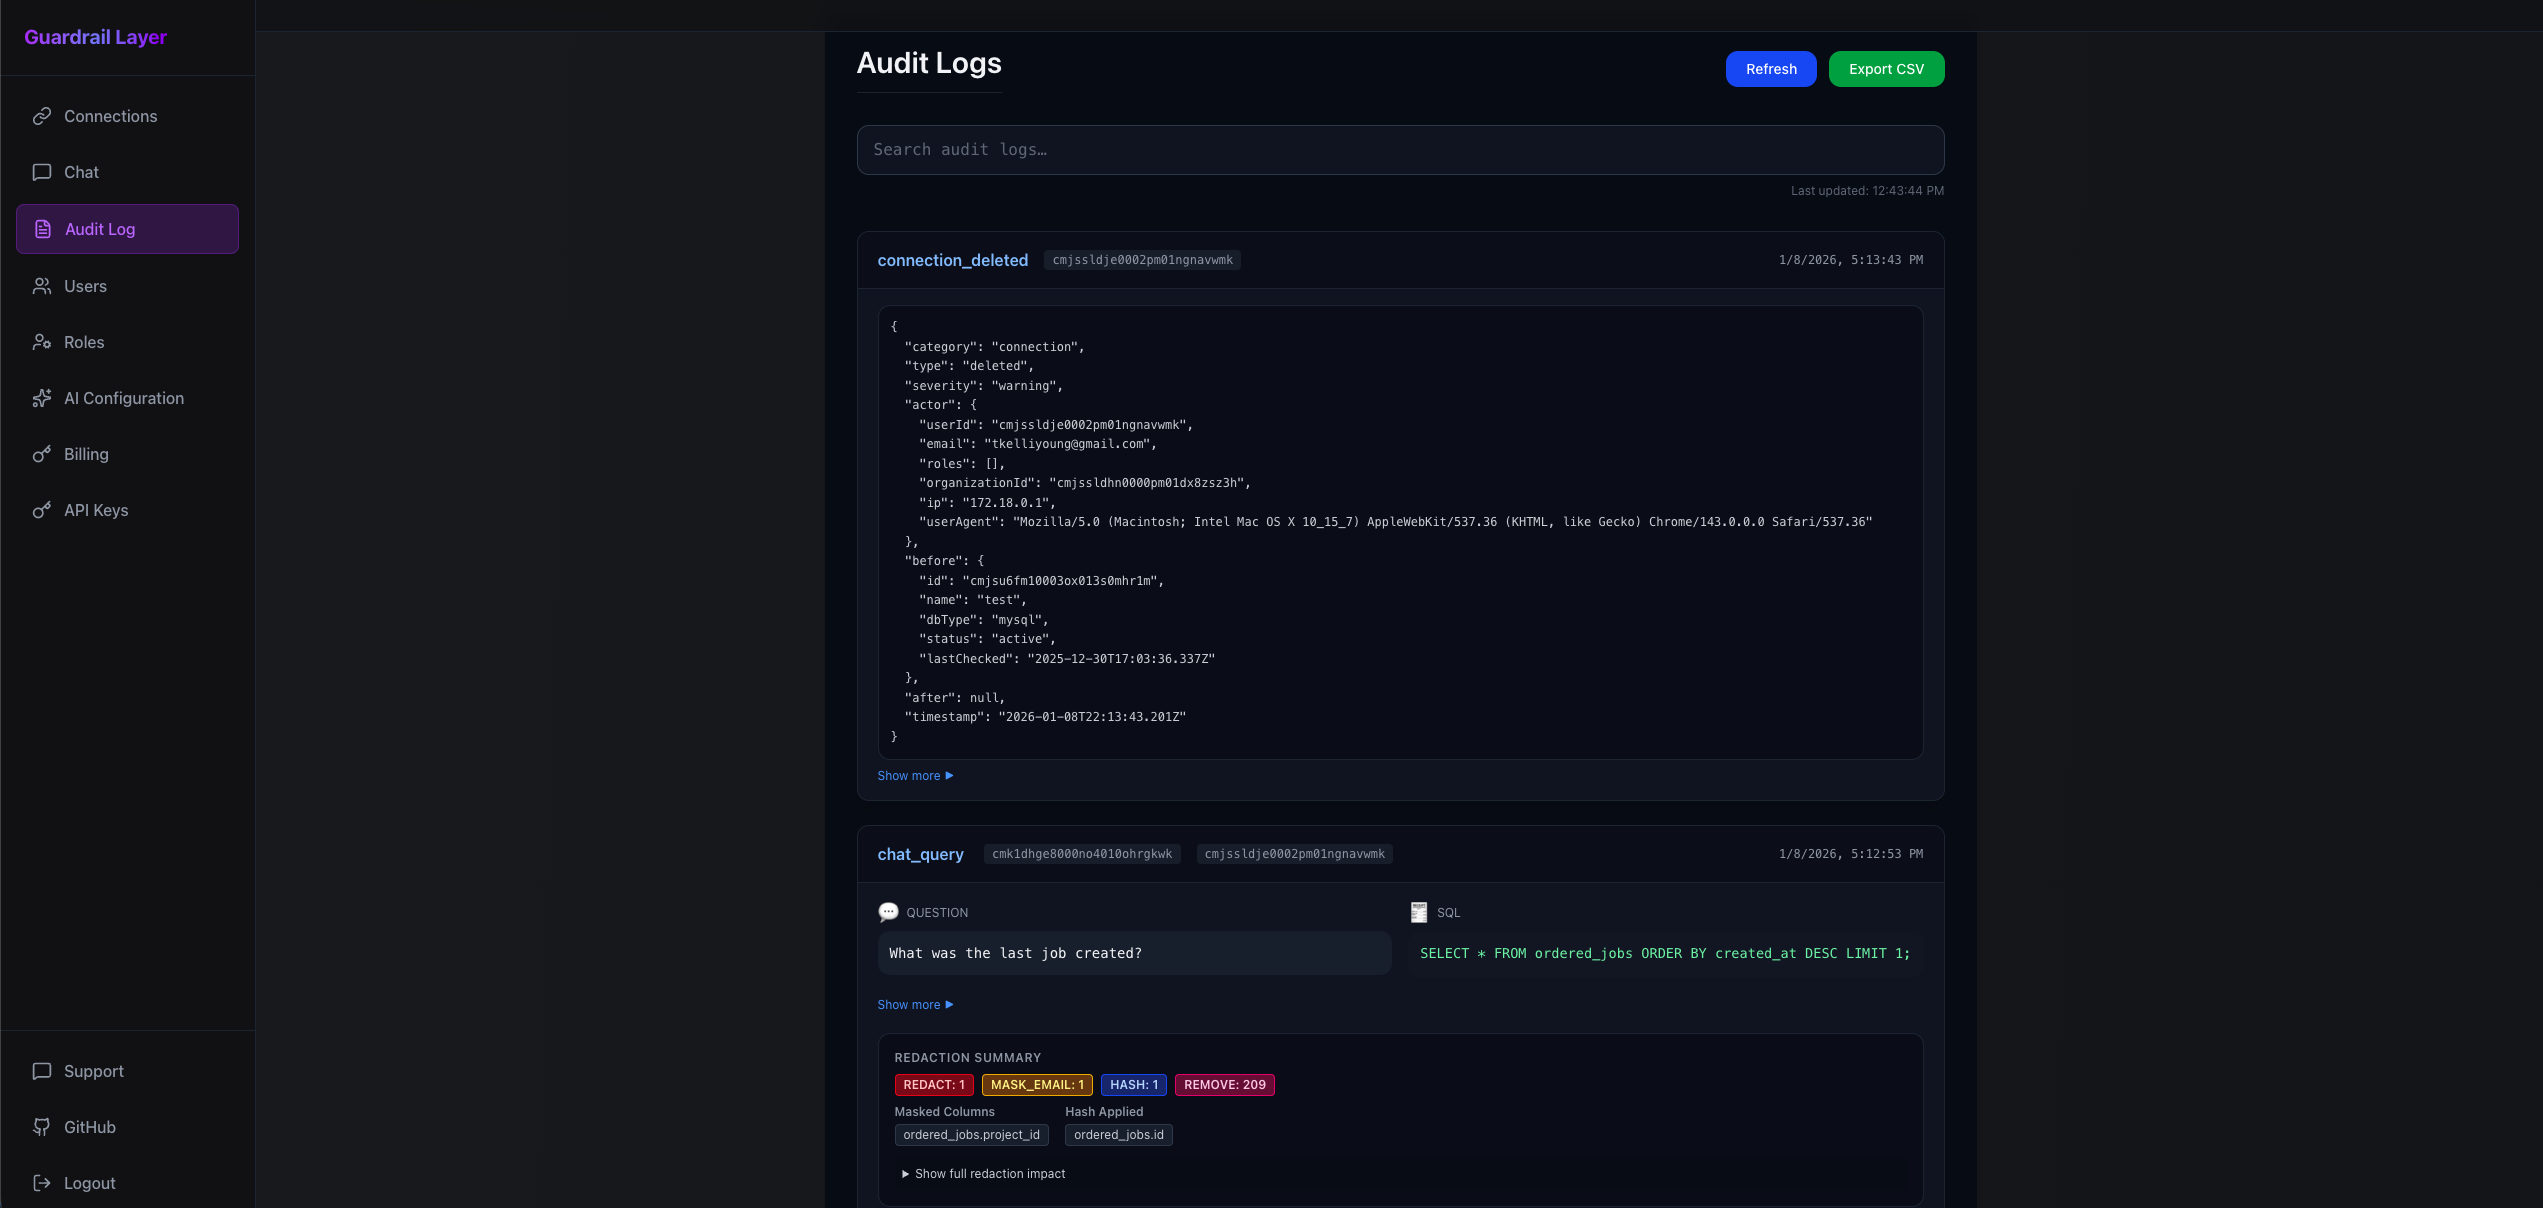This screenshot has width=2543, height=1208.
Task: Select the Audit Log menu item
Action: tap(100, 229)
